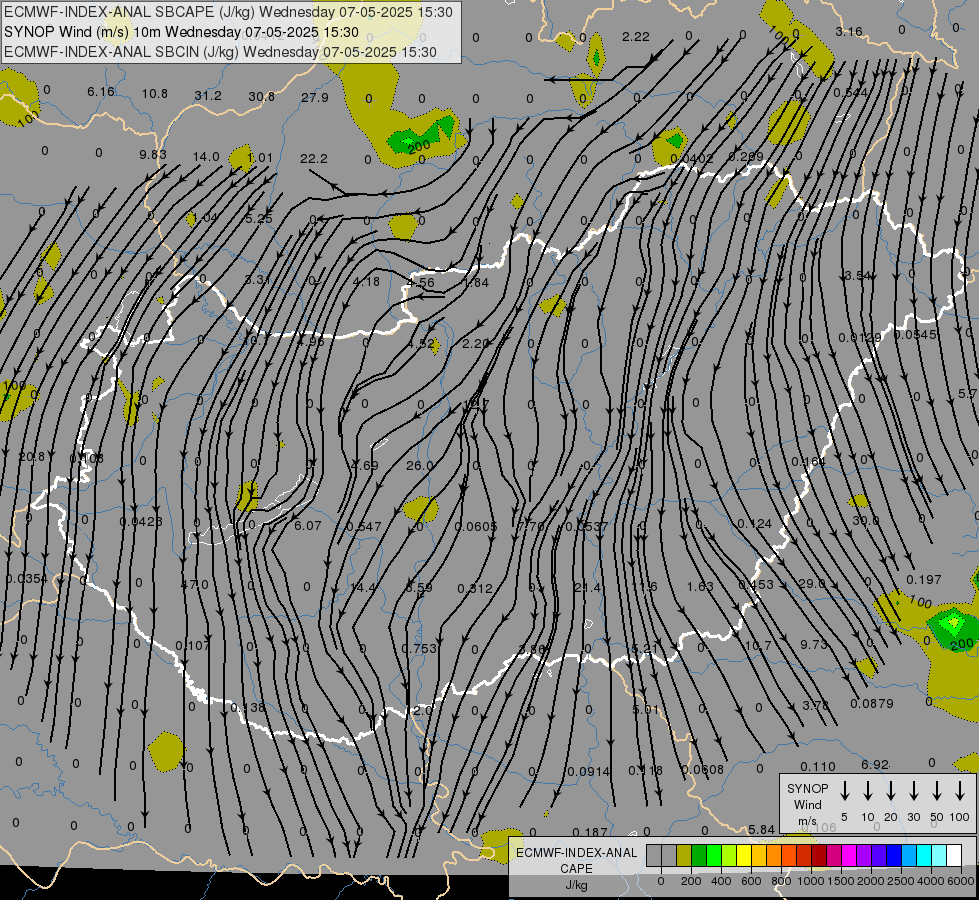Click the 20.8 value on the map
Screen dimensions: 979x900
pyautogui.click(x=32, y=457)
